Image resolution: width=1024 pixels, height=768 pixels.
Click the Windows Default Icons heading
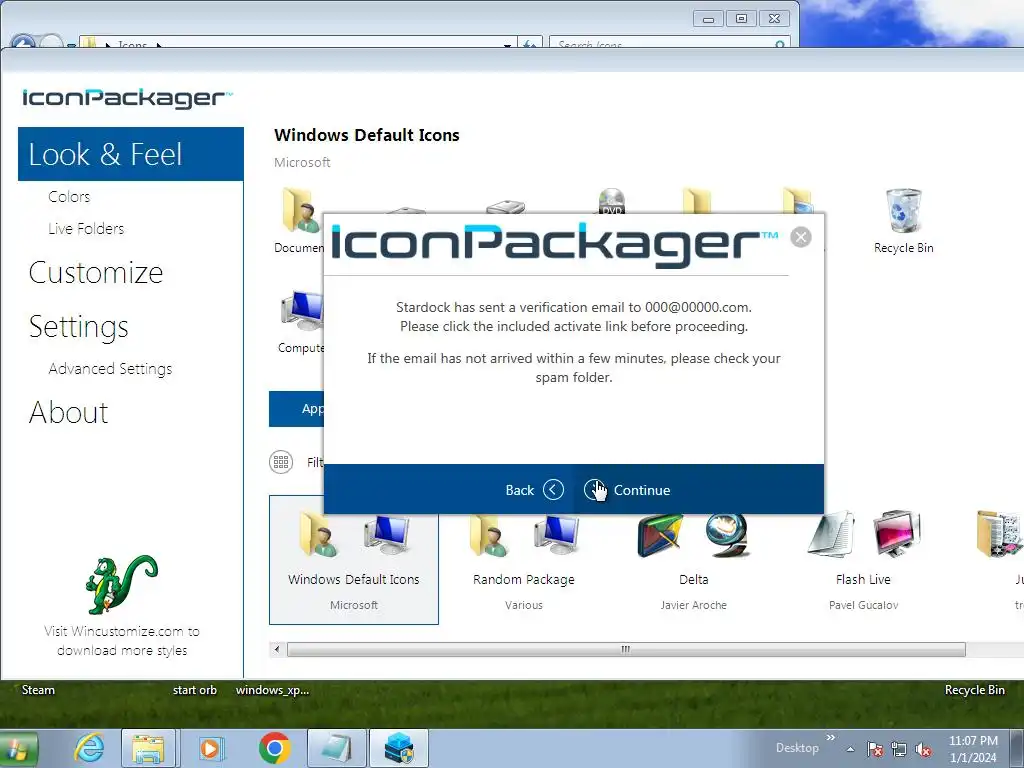tap(366, 135)
